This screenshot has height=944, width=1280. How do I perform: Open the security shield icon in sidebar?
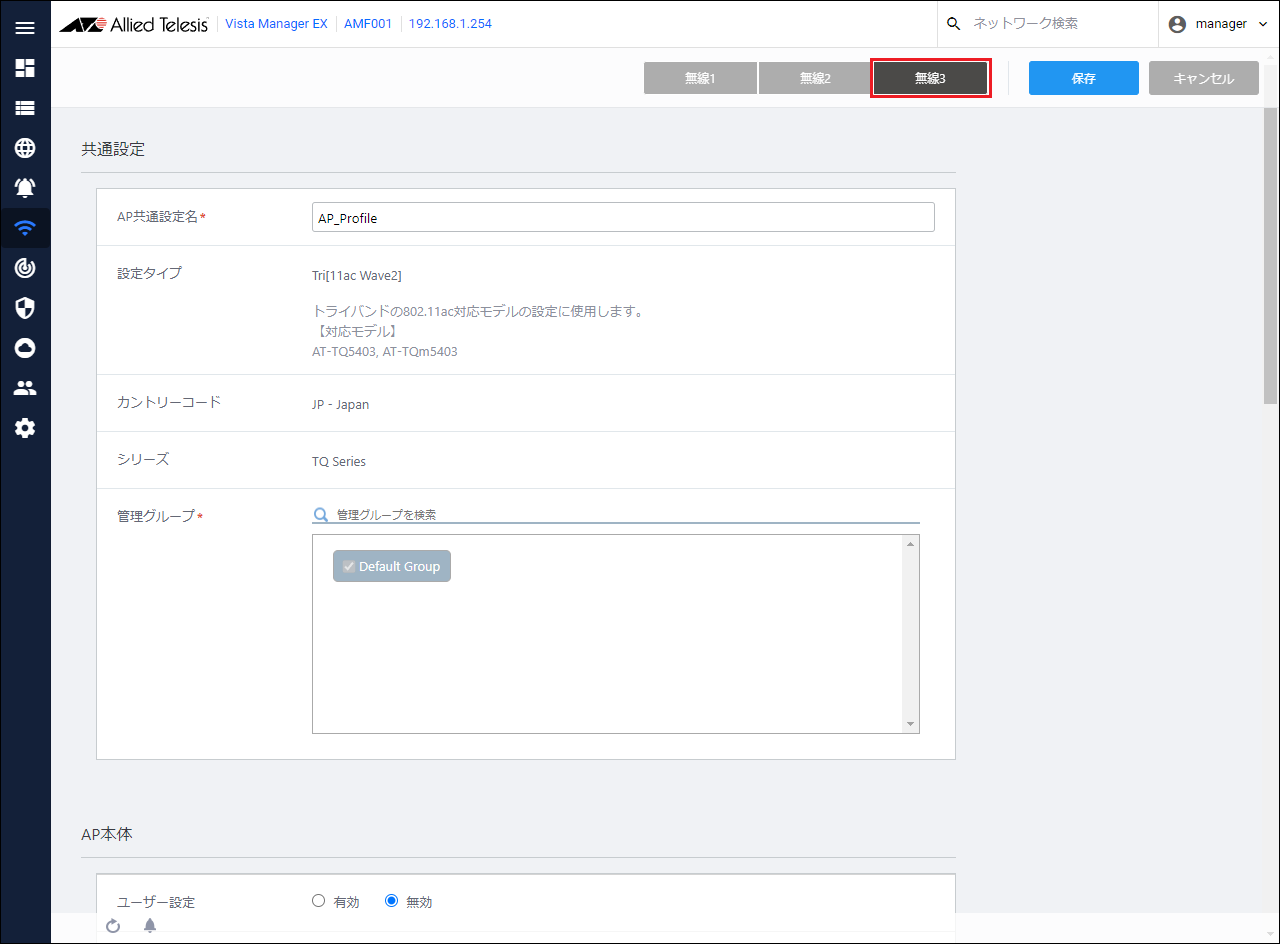[x=25, y=308]
